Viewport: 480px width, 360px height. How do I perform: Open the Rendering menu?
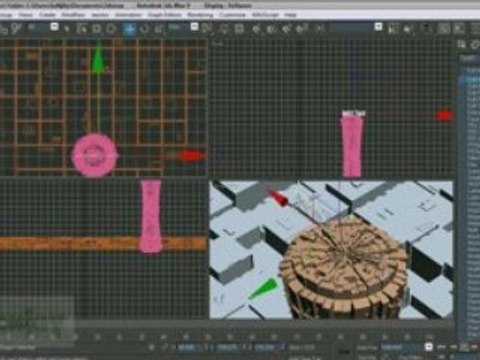click(200, 15)
